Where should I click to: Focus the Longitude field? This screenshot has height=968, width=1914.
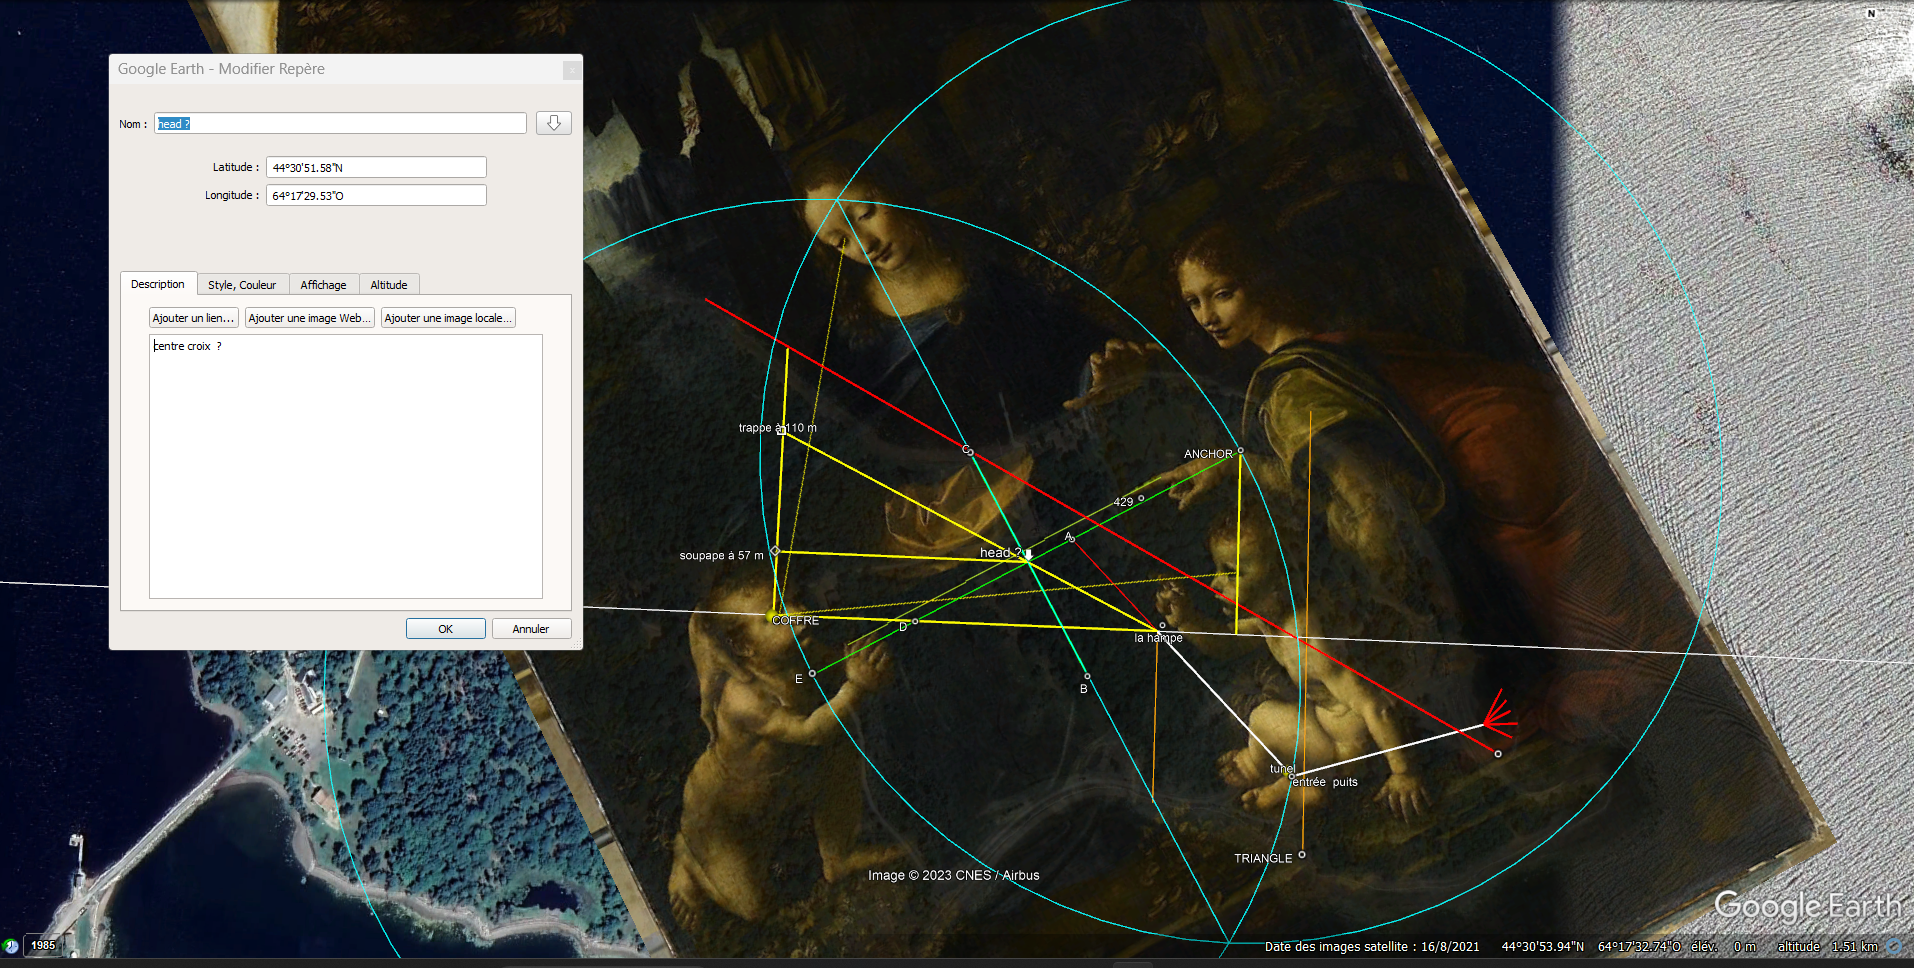pyautogui.click(x=376, y=195)
